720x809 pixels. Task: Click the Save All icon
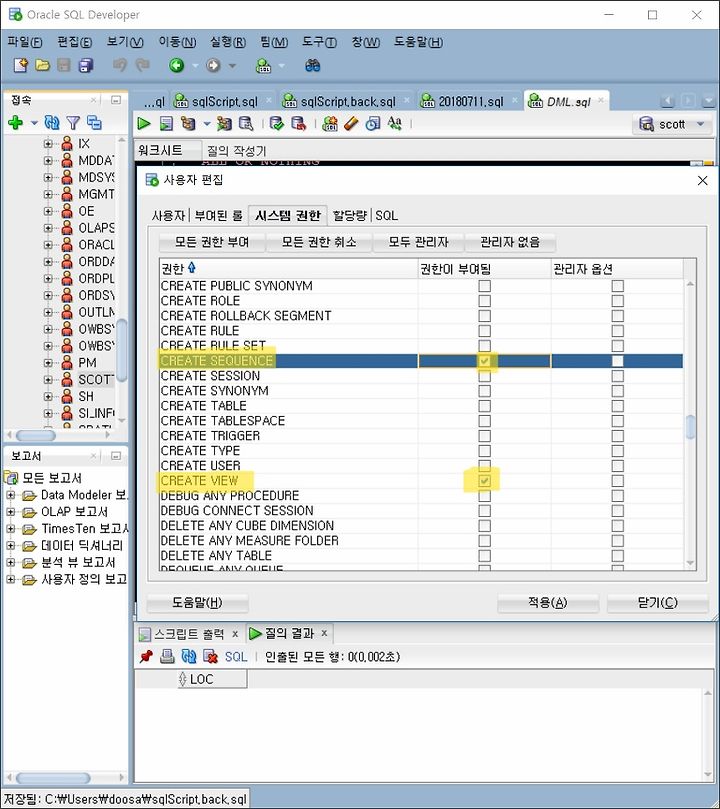point(86,65)
